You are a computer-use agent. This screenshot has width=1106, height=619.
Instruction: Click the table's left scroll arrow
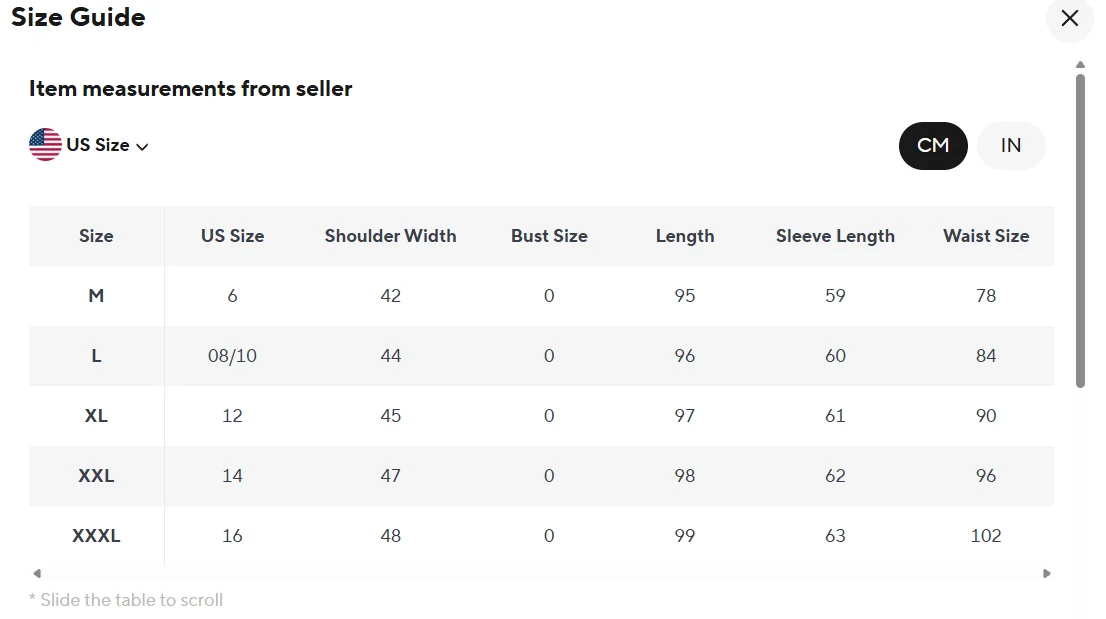click(x=37, y=574)
